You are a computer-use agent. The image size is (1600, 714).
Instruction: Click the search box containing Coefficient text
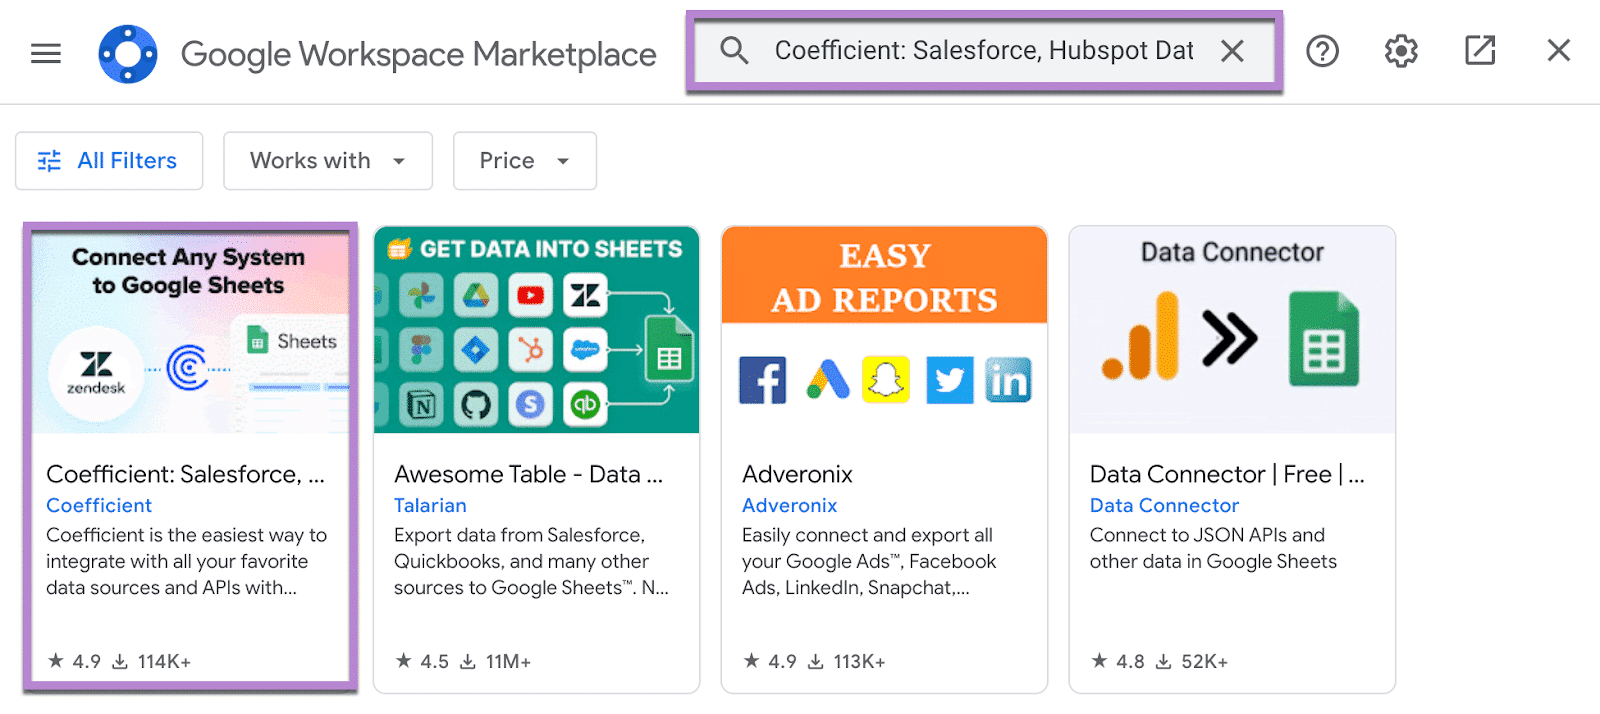[x=984, y=52]
